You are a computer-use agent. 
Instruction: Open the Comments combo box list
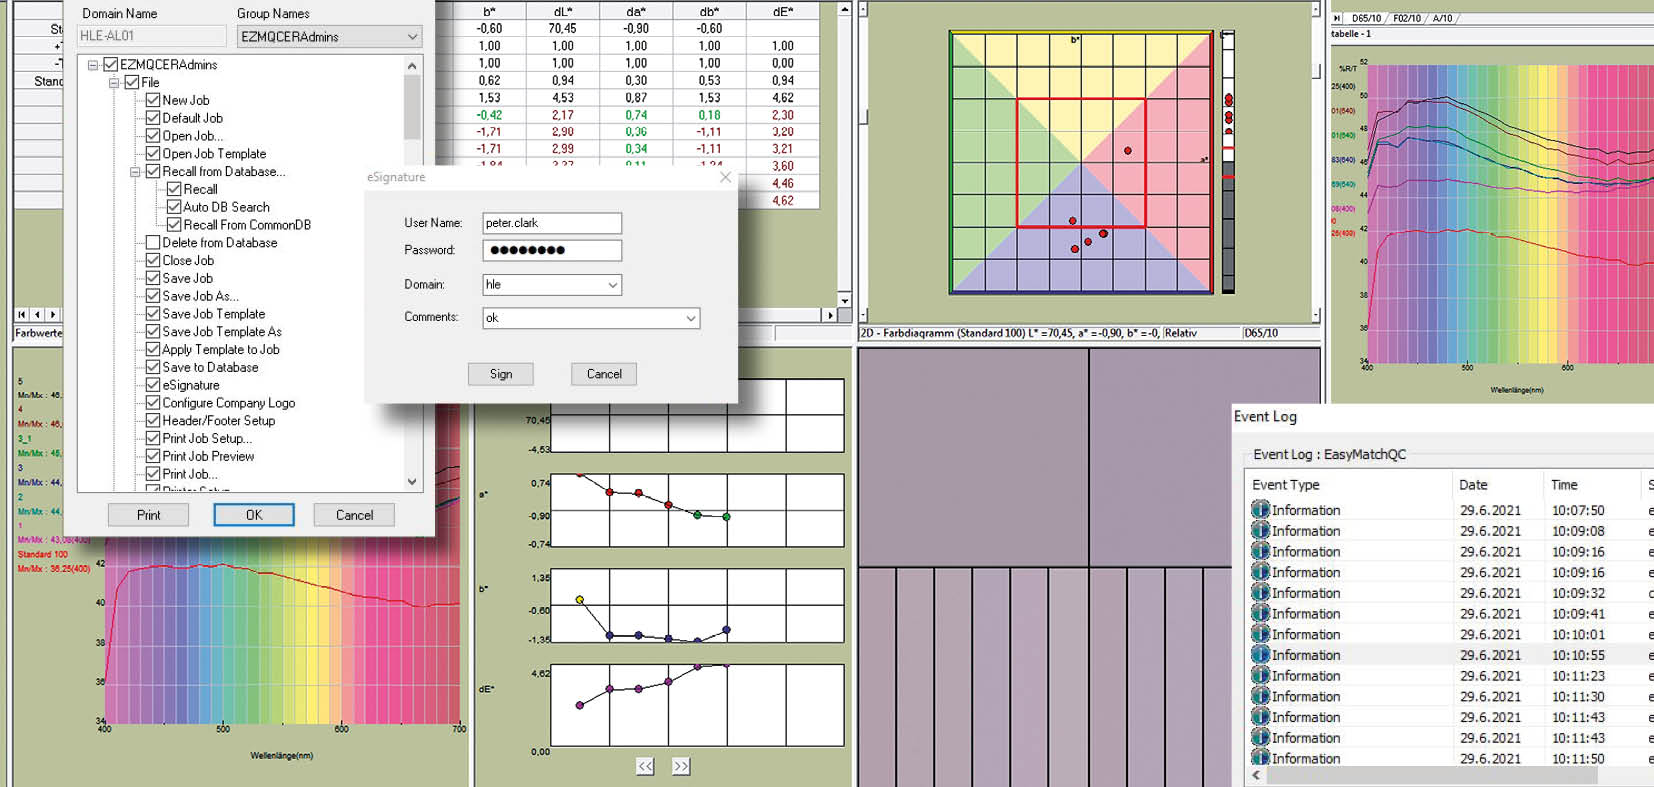[x=690, y=318]
